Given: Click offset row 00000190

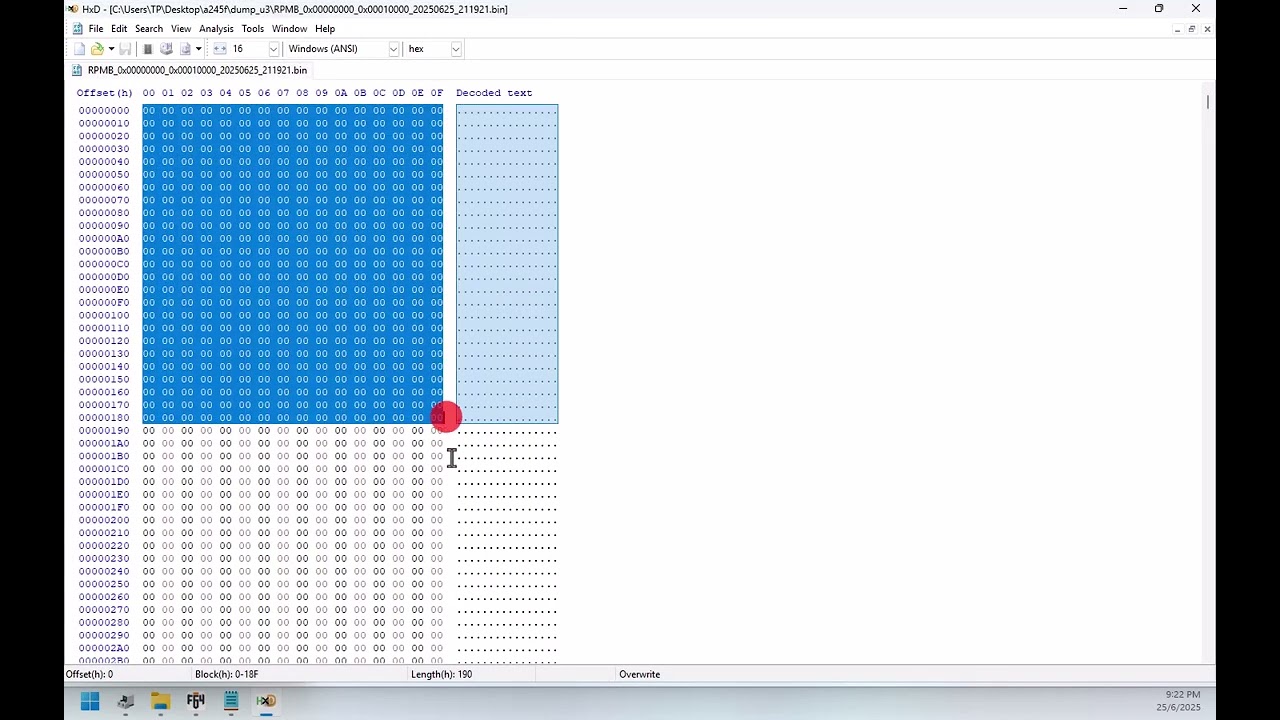Looking at the screenshot, I should pos(104,431).
